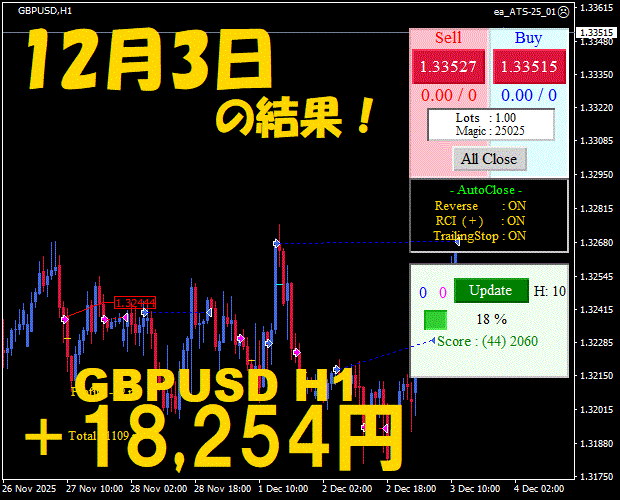This screenshot has width=620, height=500.
Task: Click the Lots and Magic field
Action: click(x=491, y=125)
